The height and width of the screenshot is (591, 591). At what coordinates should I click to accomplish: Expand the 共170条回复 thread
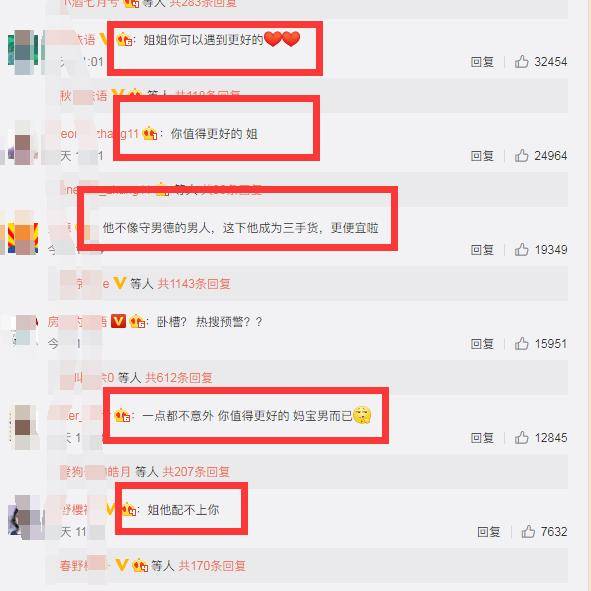[212, 565]
